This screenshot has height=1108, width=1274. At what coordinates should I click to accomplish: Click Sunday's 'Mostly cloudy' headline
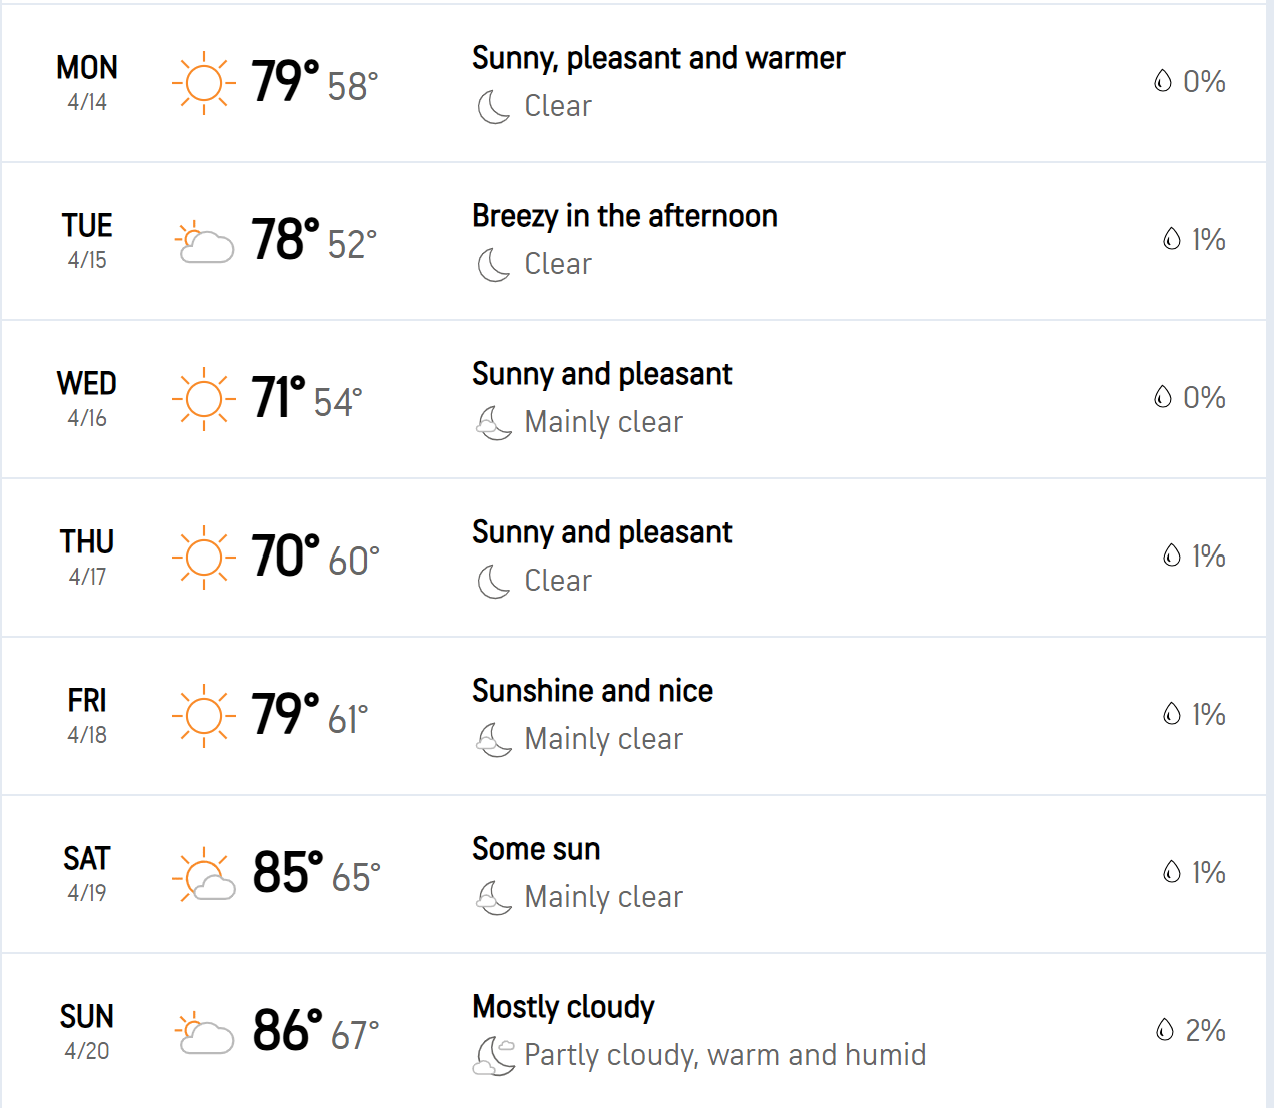pos(563,1007)
